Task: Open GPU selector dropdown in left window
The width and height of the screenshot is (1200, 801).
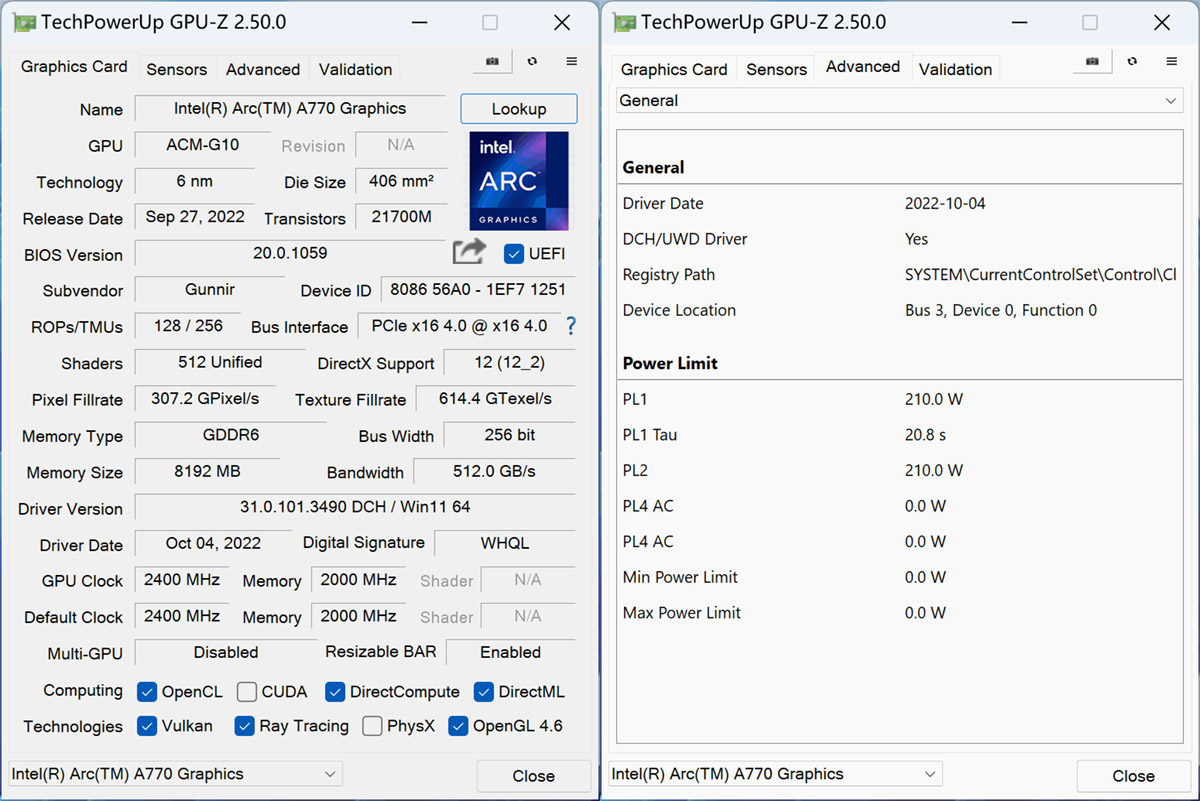Action: point(175,774)
